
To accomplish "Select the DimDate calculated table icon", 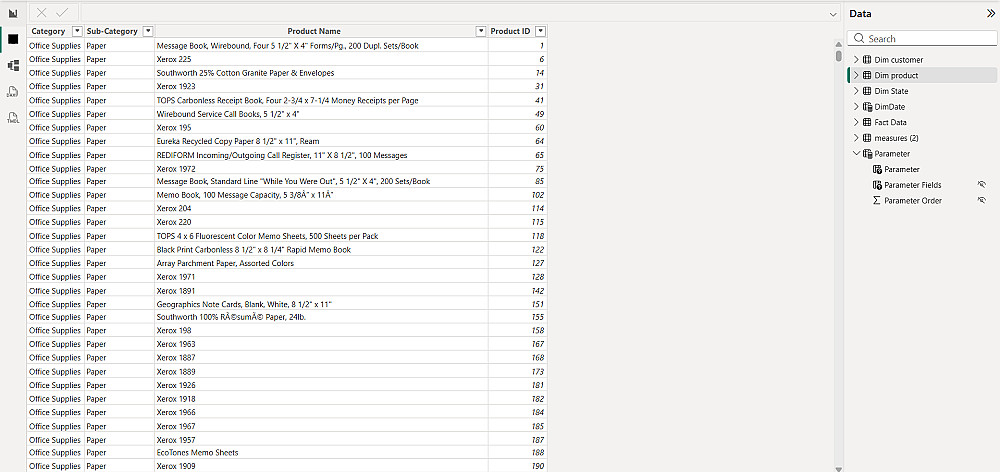I will pyautogui.click(x=867, y=107).
